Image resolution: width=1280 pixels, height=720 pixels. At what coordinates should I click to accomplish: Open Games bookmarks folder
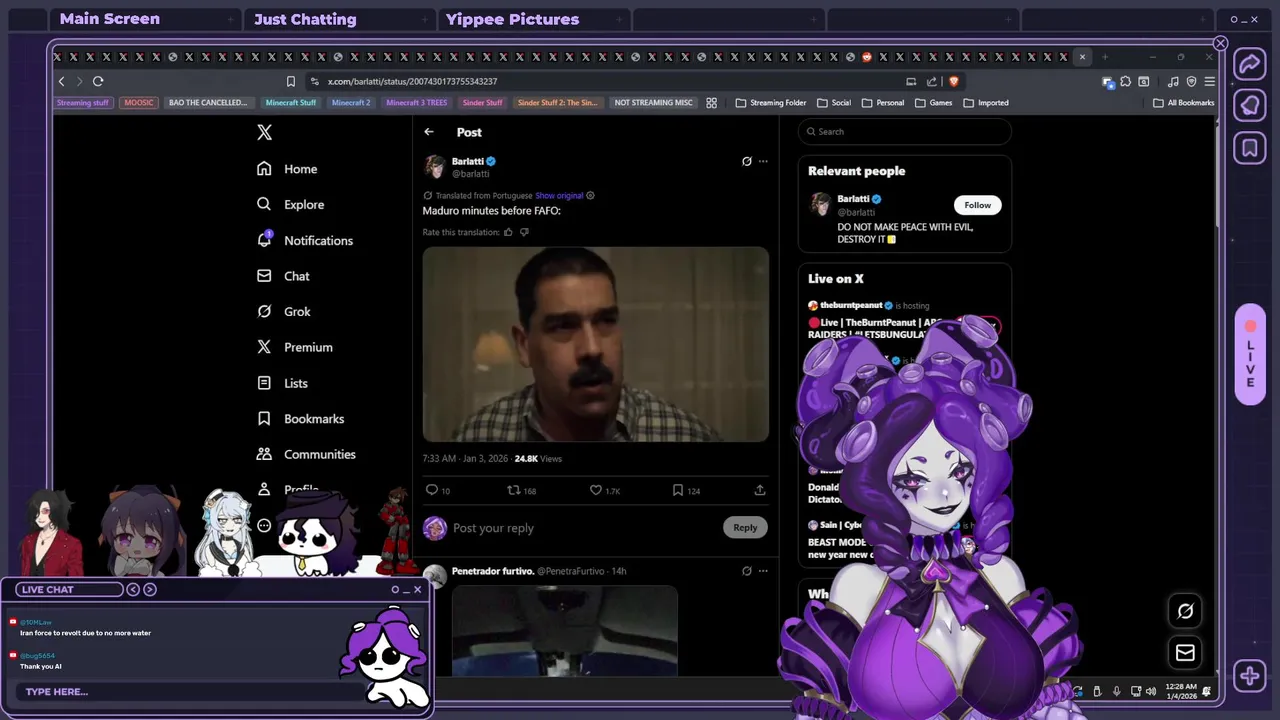tap(934, 102)
